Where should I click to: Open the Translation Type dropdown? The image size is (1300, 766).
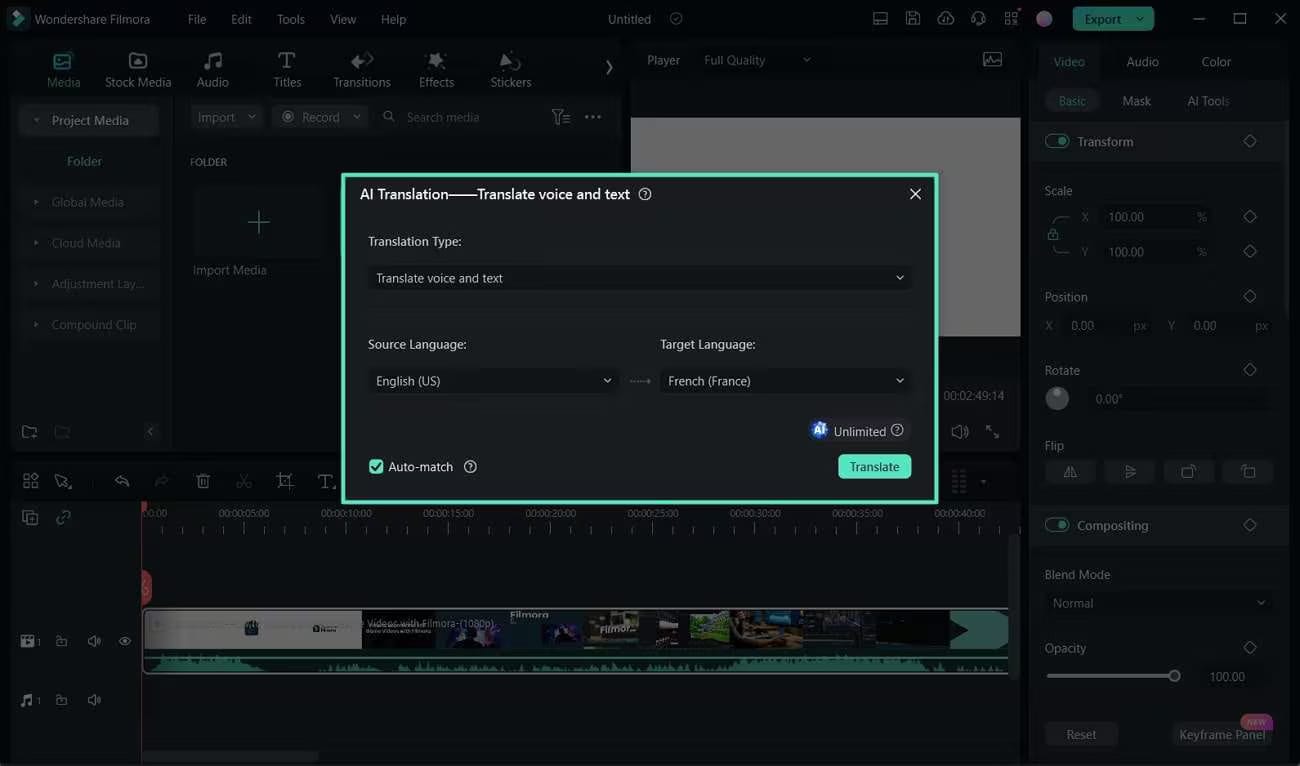click(640, 278)
